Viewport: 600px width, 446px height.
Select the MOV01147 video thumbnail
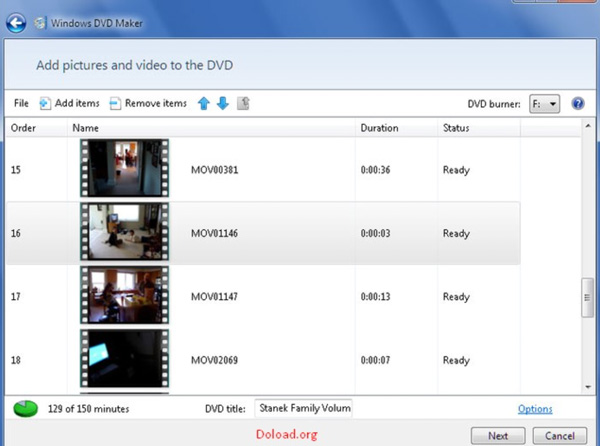click(124, 295)
